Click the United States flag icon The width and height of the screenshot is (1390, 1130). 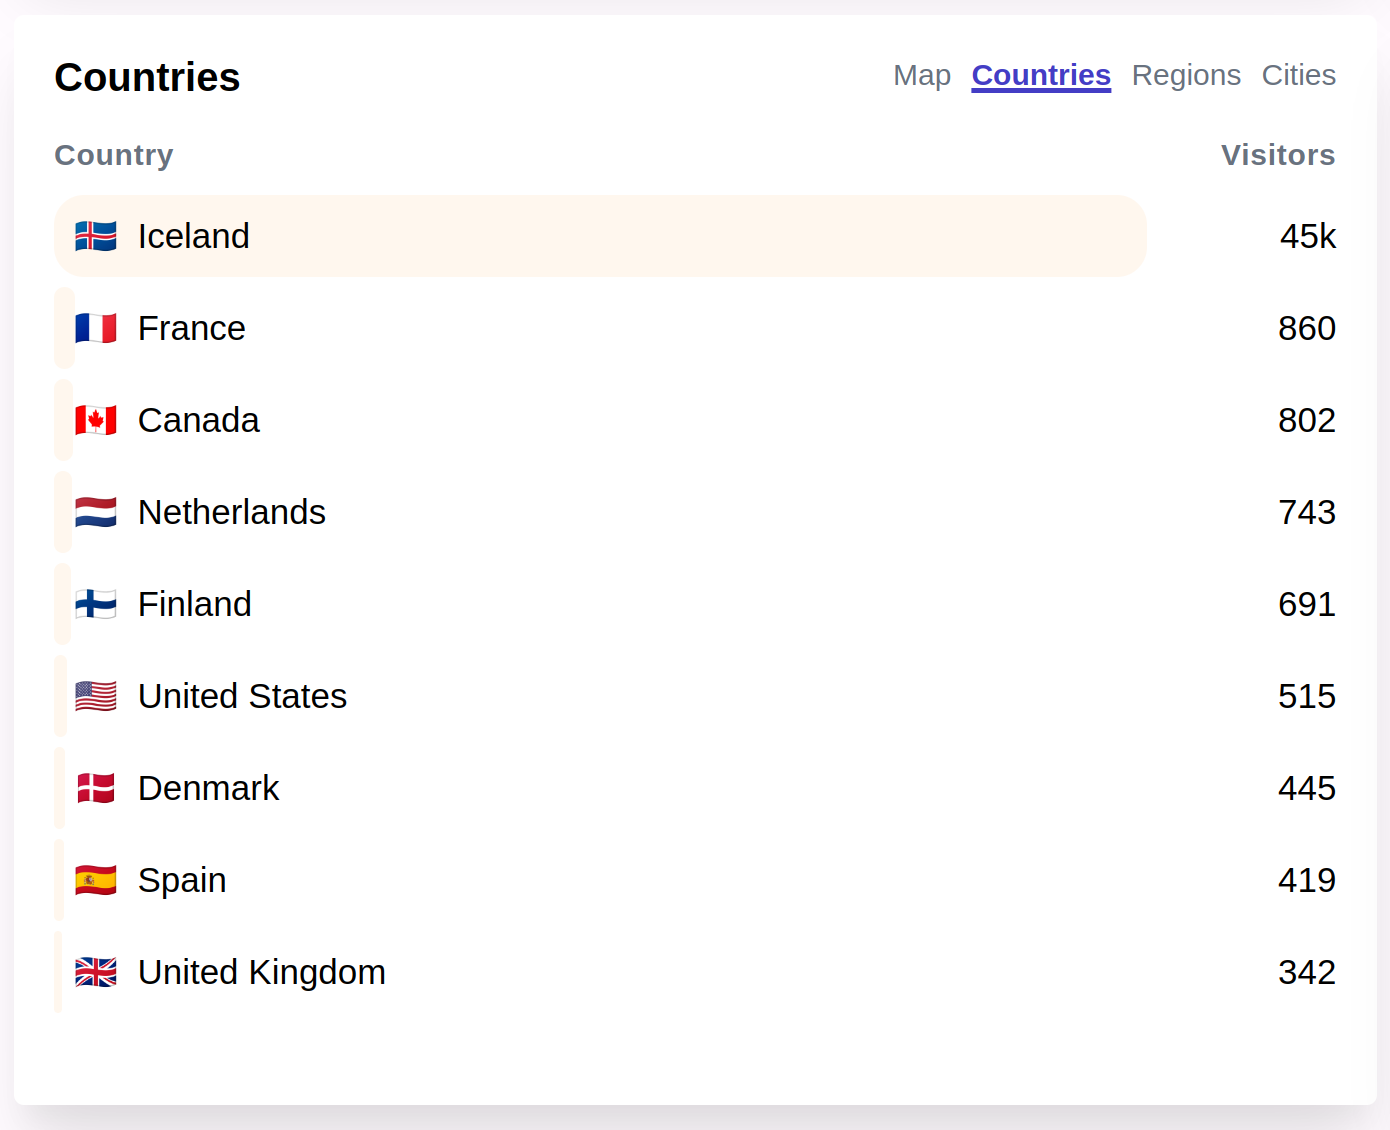coord(96,696)
